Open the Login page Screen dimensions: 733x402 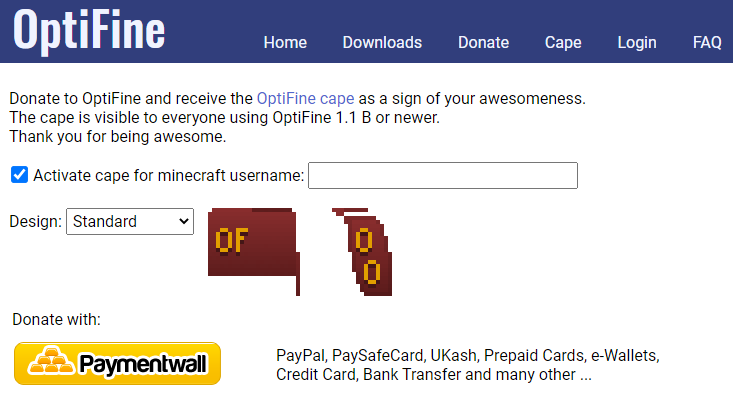click(637, 42)
